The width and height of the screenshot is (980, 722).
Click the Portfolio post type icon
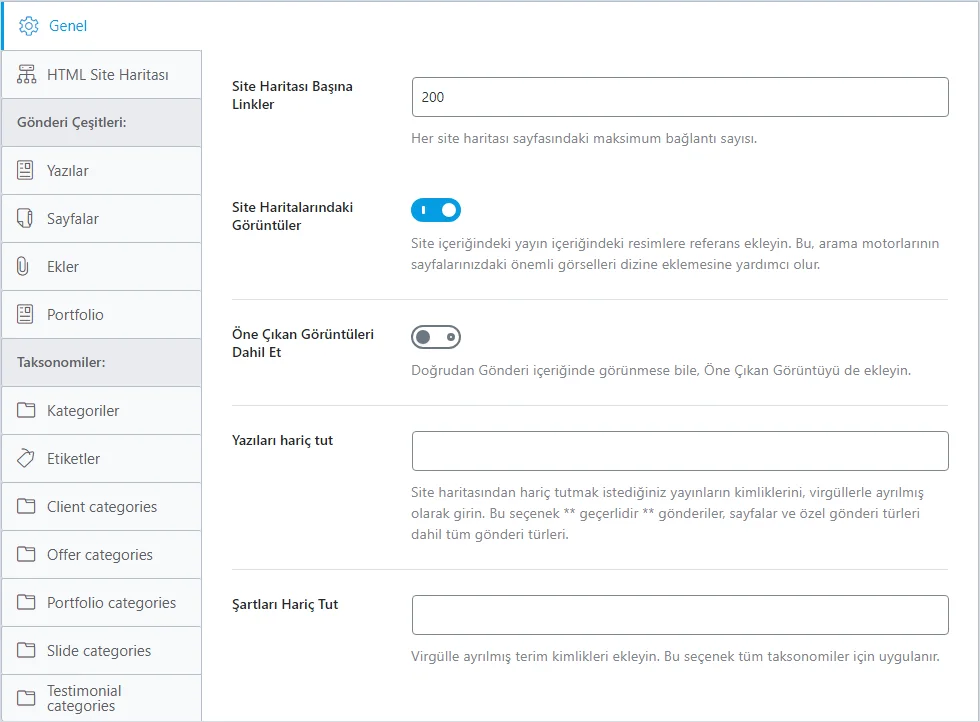tap(25, 314)
